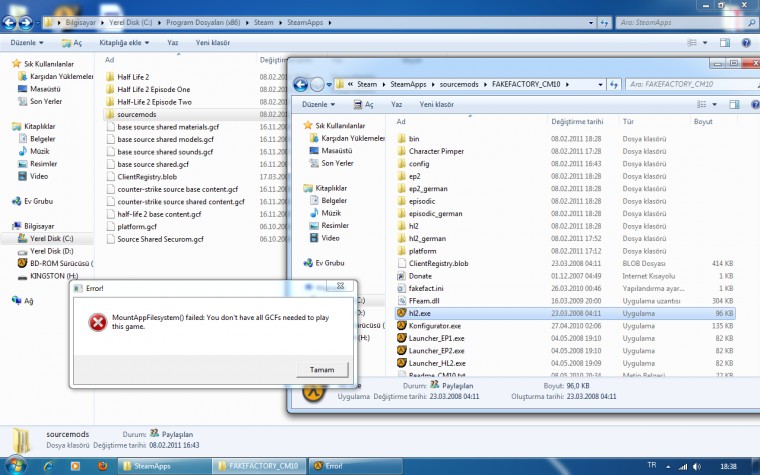Click Aç in SteamApps toolbar

tap(72, 43)
